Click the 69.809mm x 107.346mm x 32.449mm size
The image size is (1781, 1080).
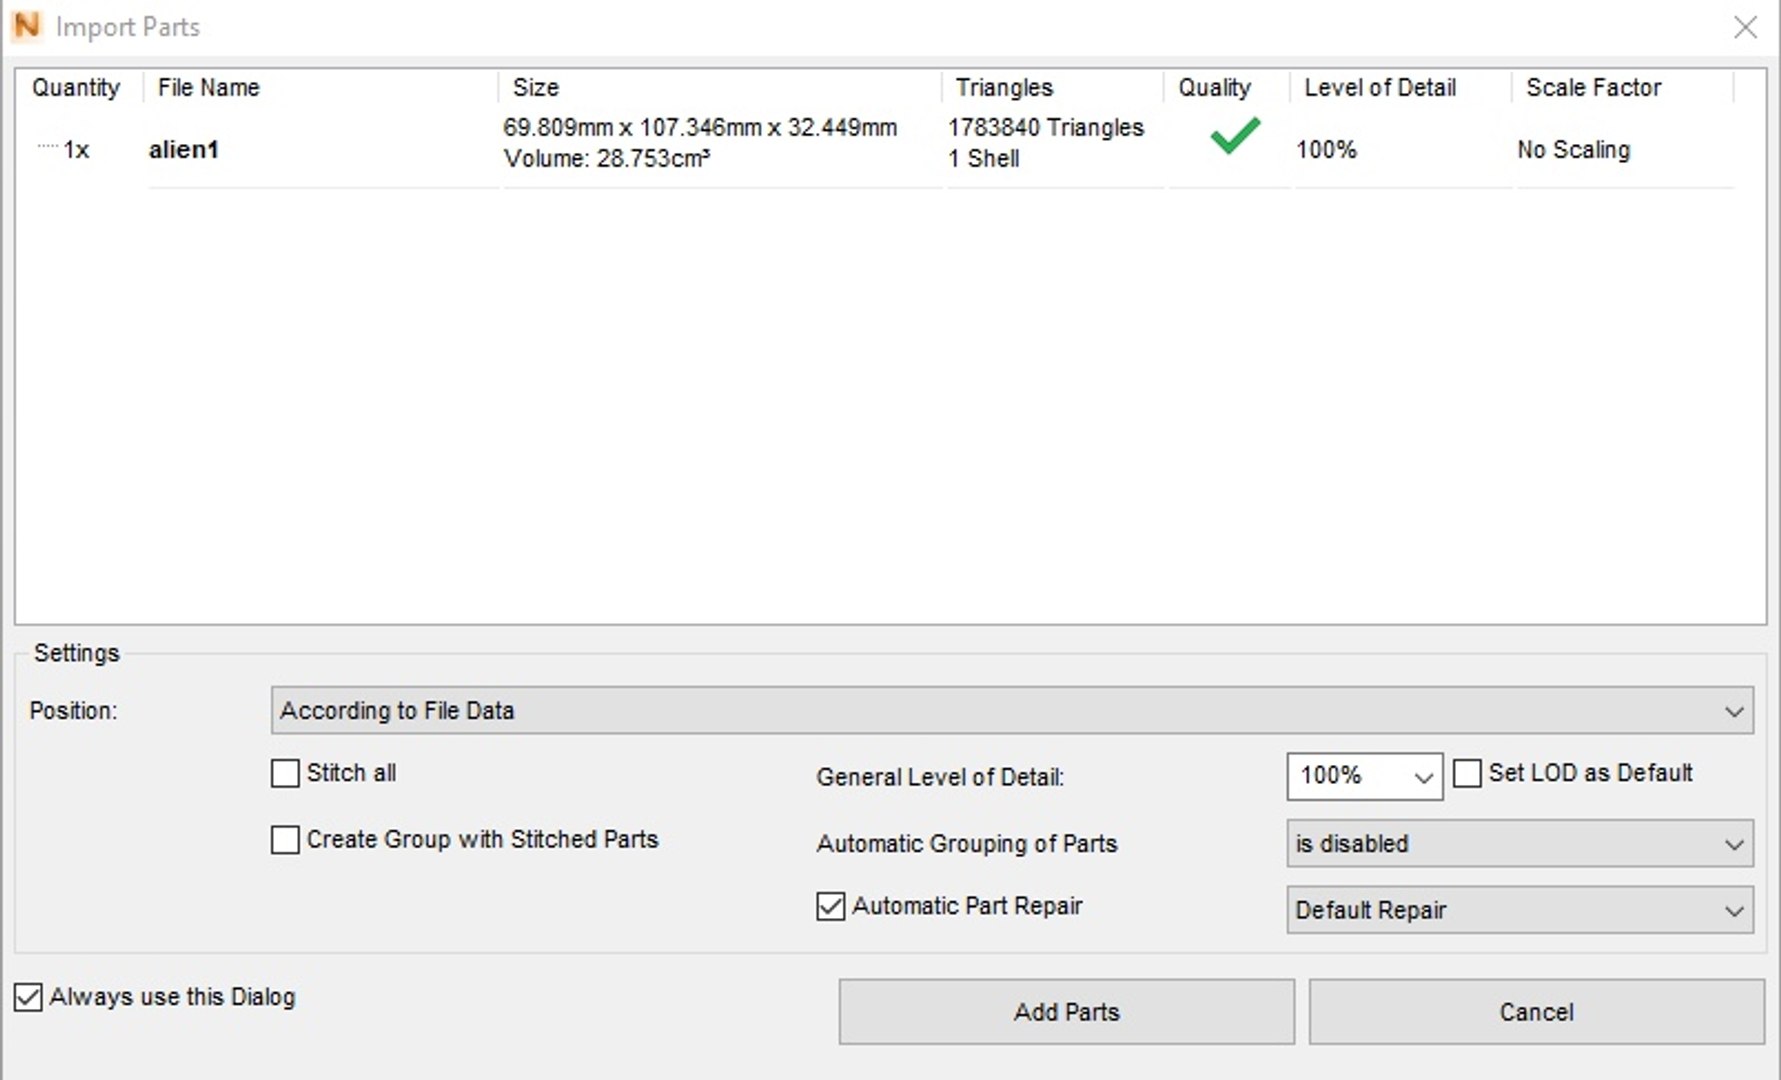pyautogui.click(x=700, y=128)
